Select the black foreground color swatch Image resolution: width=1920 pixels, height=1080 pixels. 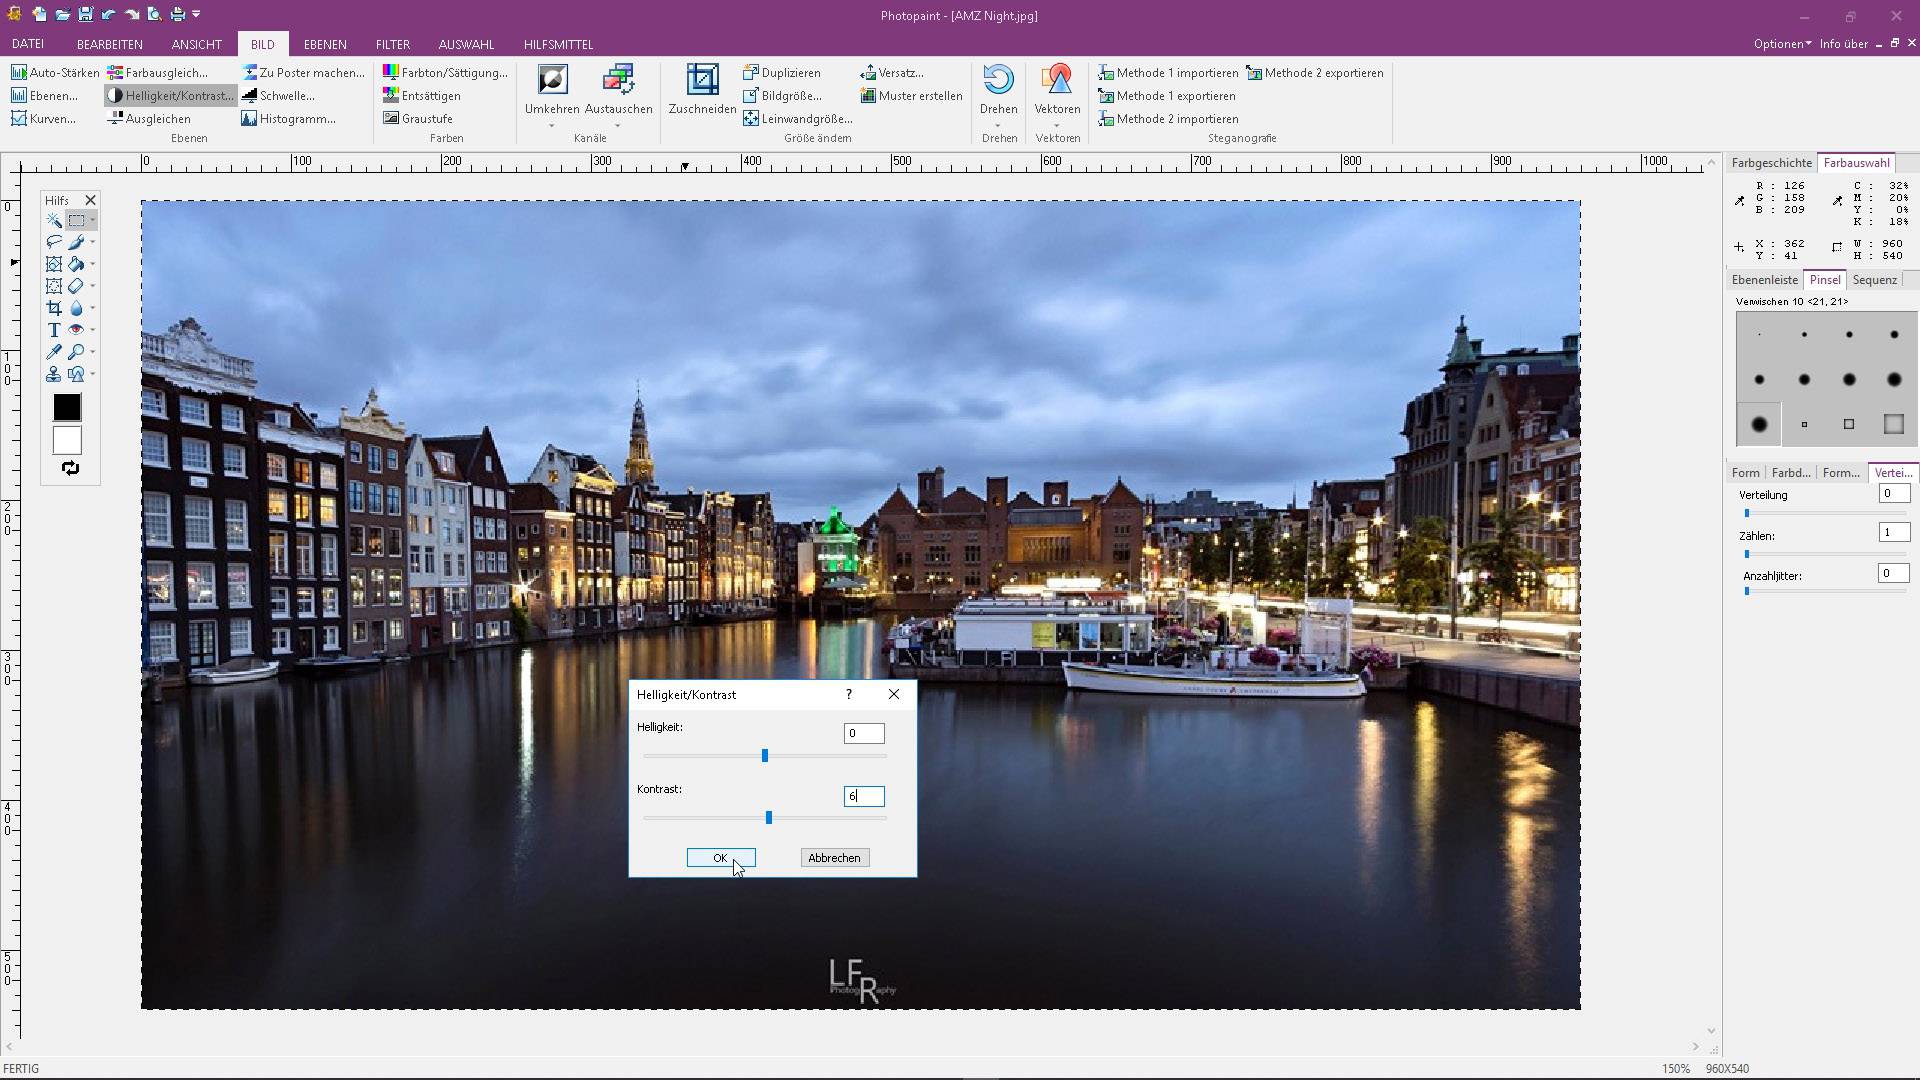66,407
